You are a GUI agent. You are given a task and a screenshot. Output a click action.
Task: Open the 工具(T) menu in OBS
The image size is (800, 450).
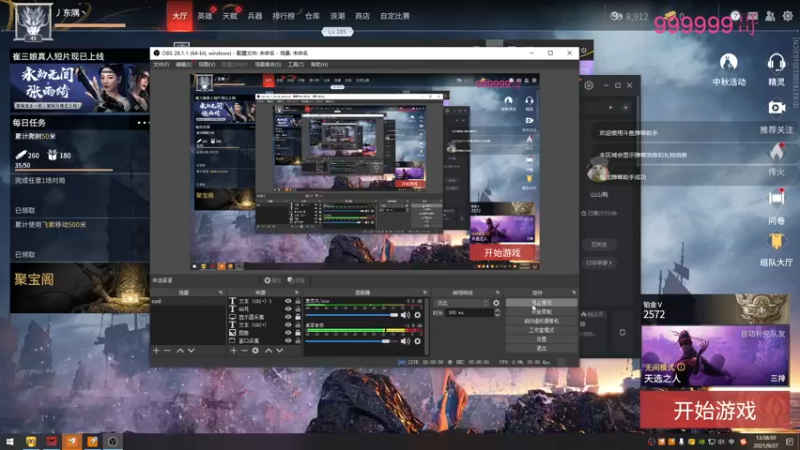point(295,65)
